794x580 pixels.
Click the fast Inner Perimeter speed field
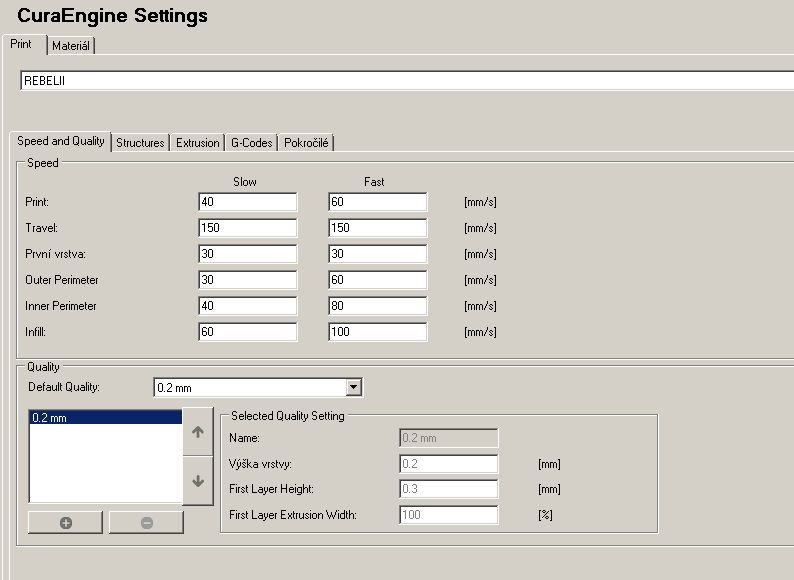[x=377, y=306]
